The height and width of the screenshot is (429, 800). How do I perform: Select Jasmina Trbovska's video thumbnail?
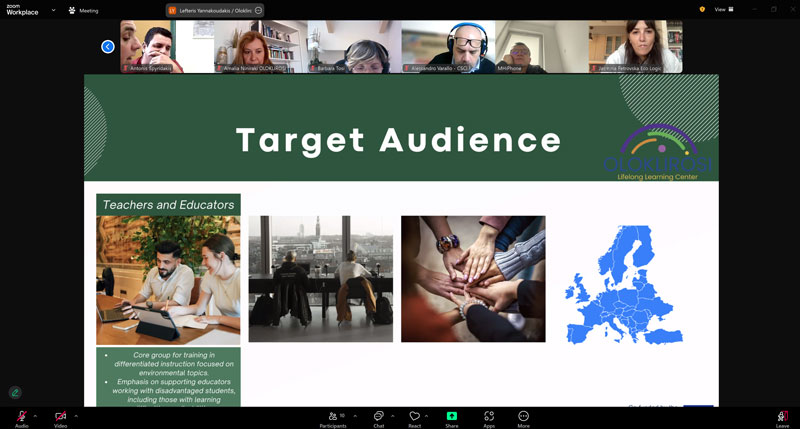[635, 47]
